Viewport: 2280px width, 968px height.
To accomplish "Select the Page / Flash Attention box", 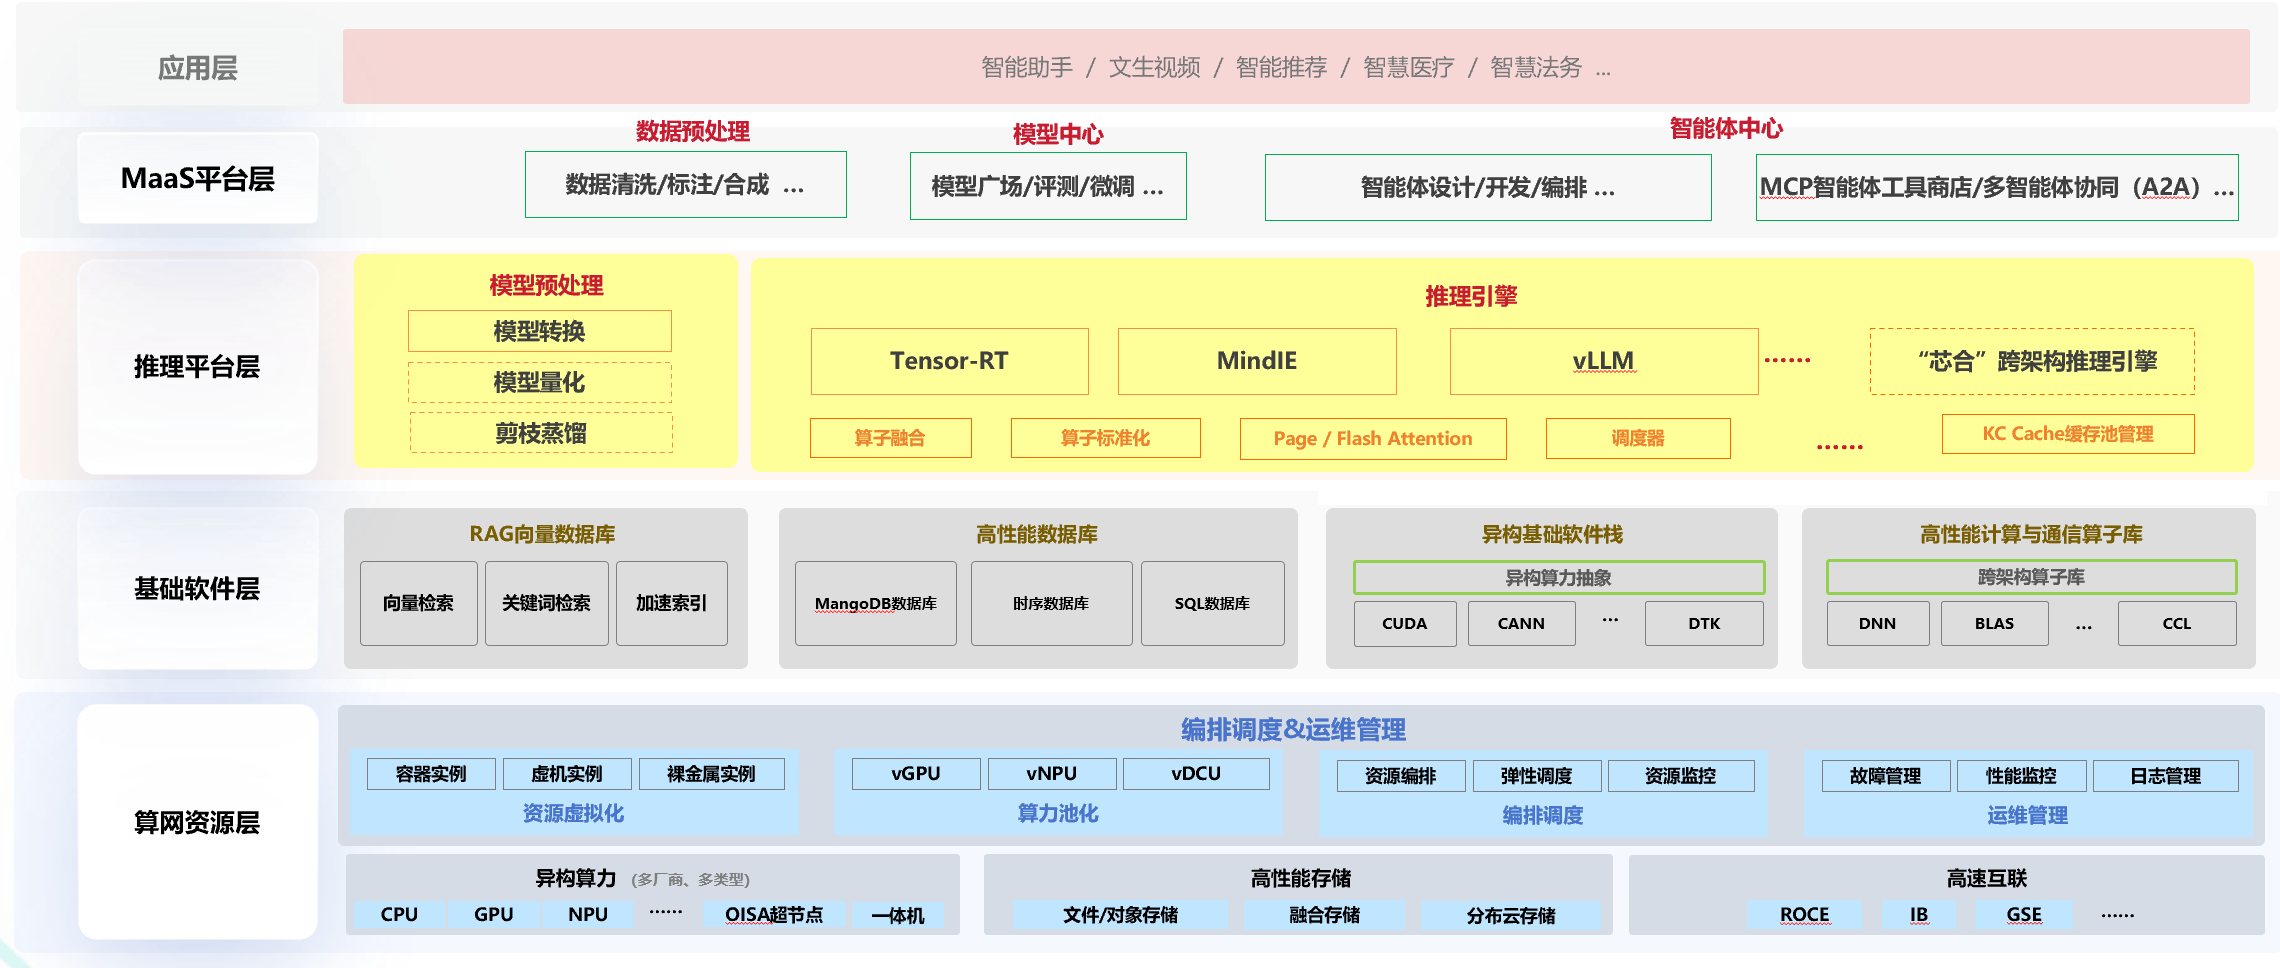I will coord(1372,438).
